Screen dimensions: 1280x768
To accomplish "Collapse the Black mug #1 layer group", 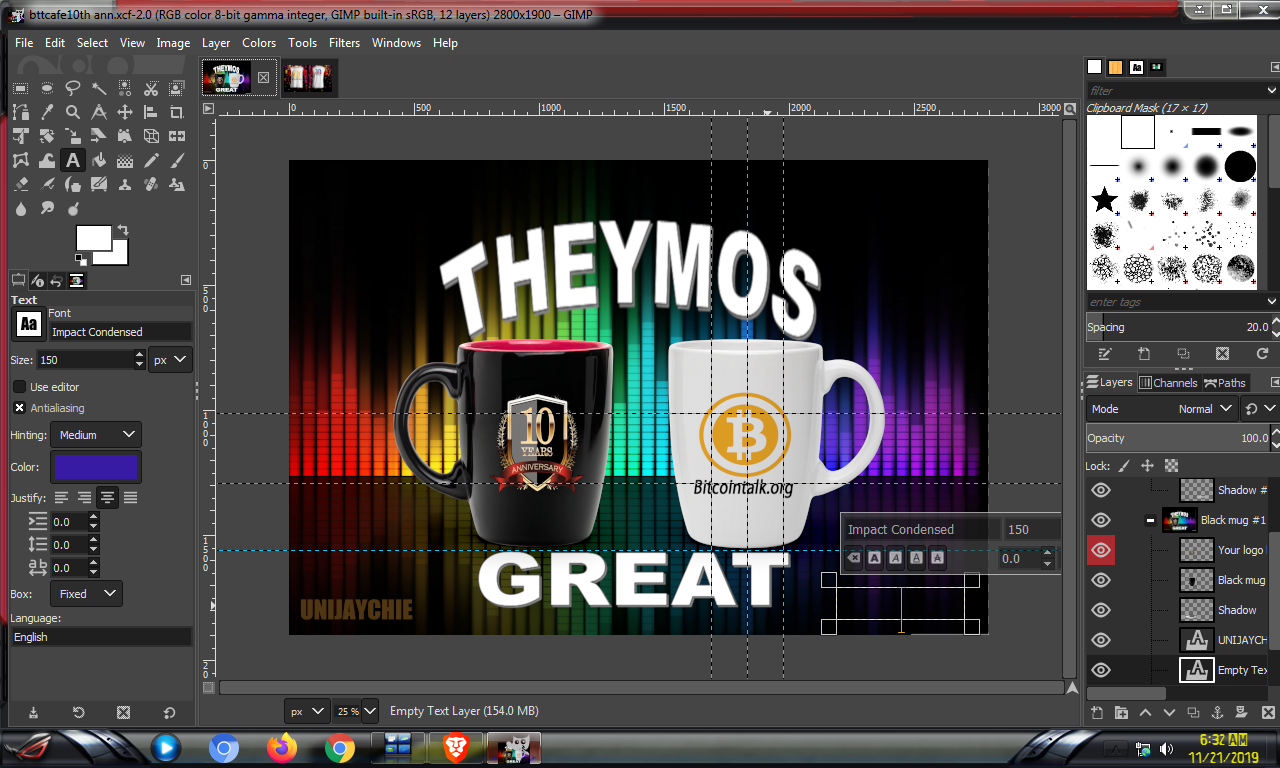I will pos(1150,520).
